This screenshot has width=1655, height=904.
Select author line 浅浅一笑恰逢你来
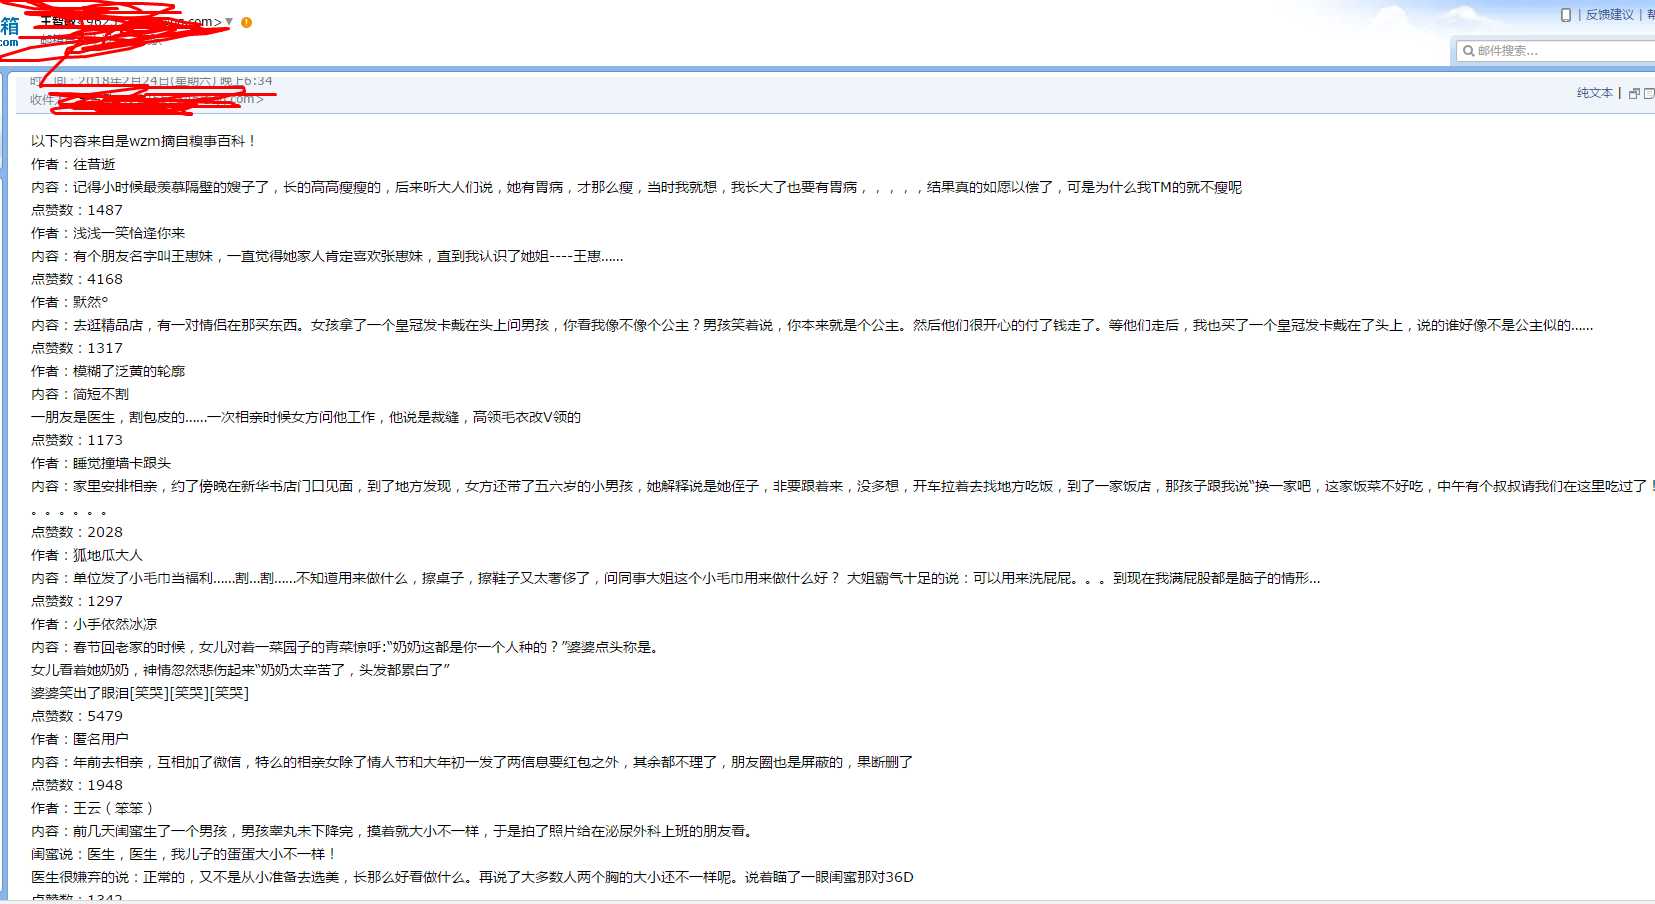108,233
